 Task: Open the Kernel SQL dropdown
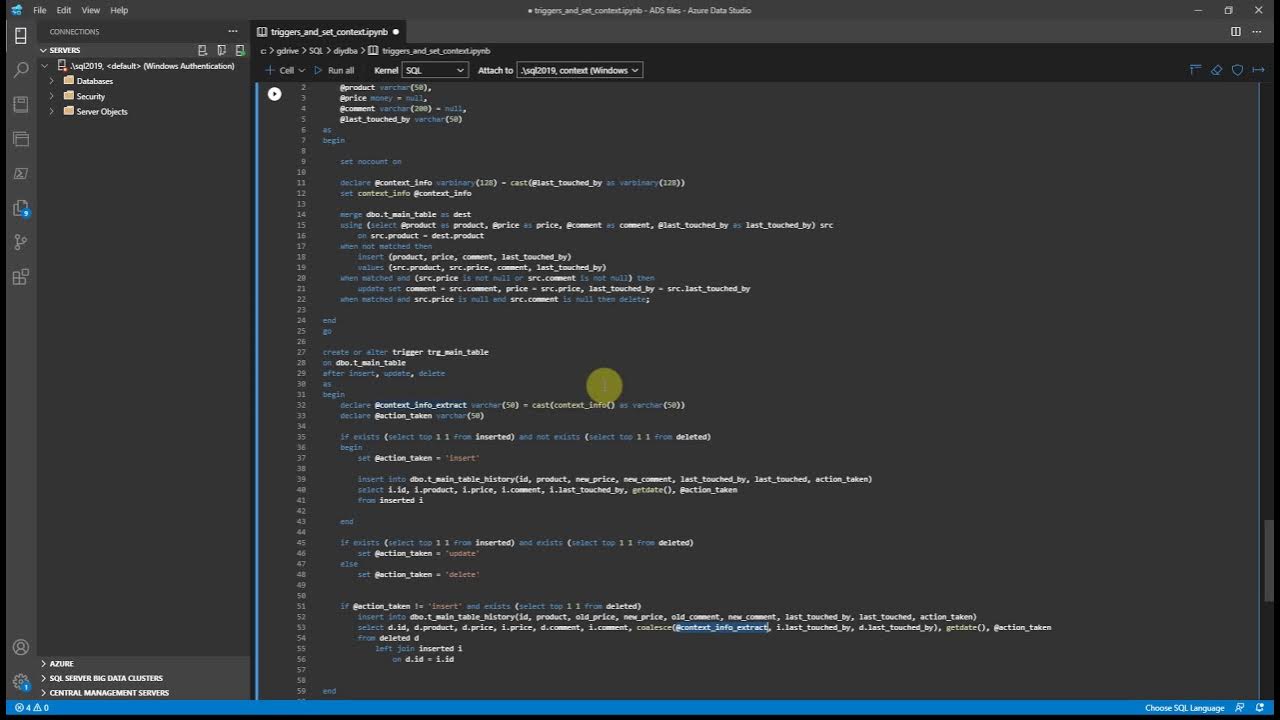click(434, 70)
